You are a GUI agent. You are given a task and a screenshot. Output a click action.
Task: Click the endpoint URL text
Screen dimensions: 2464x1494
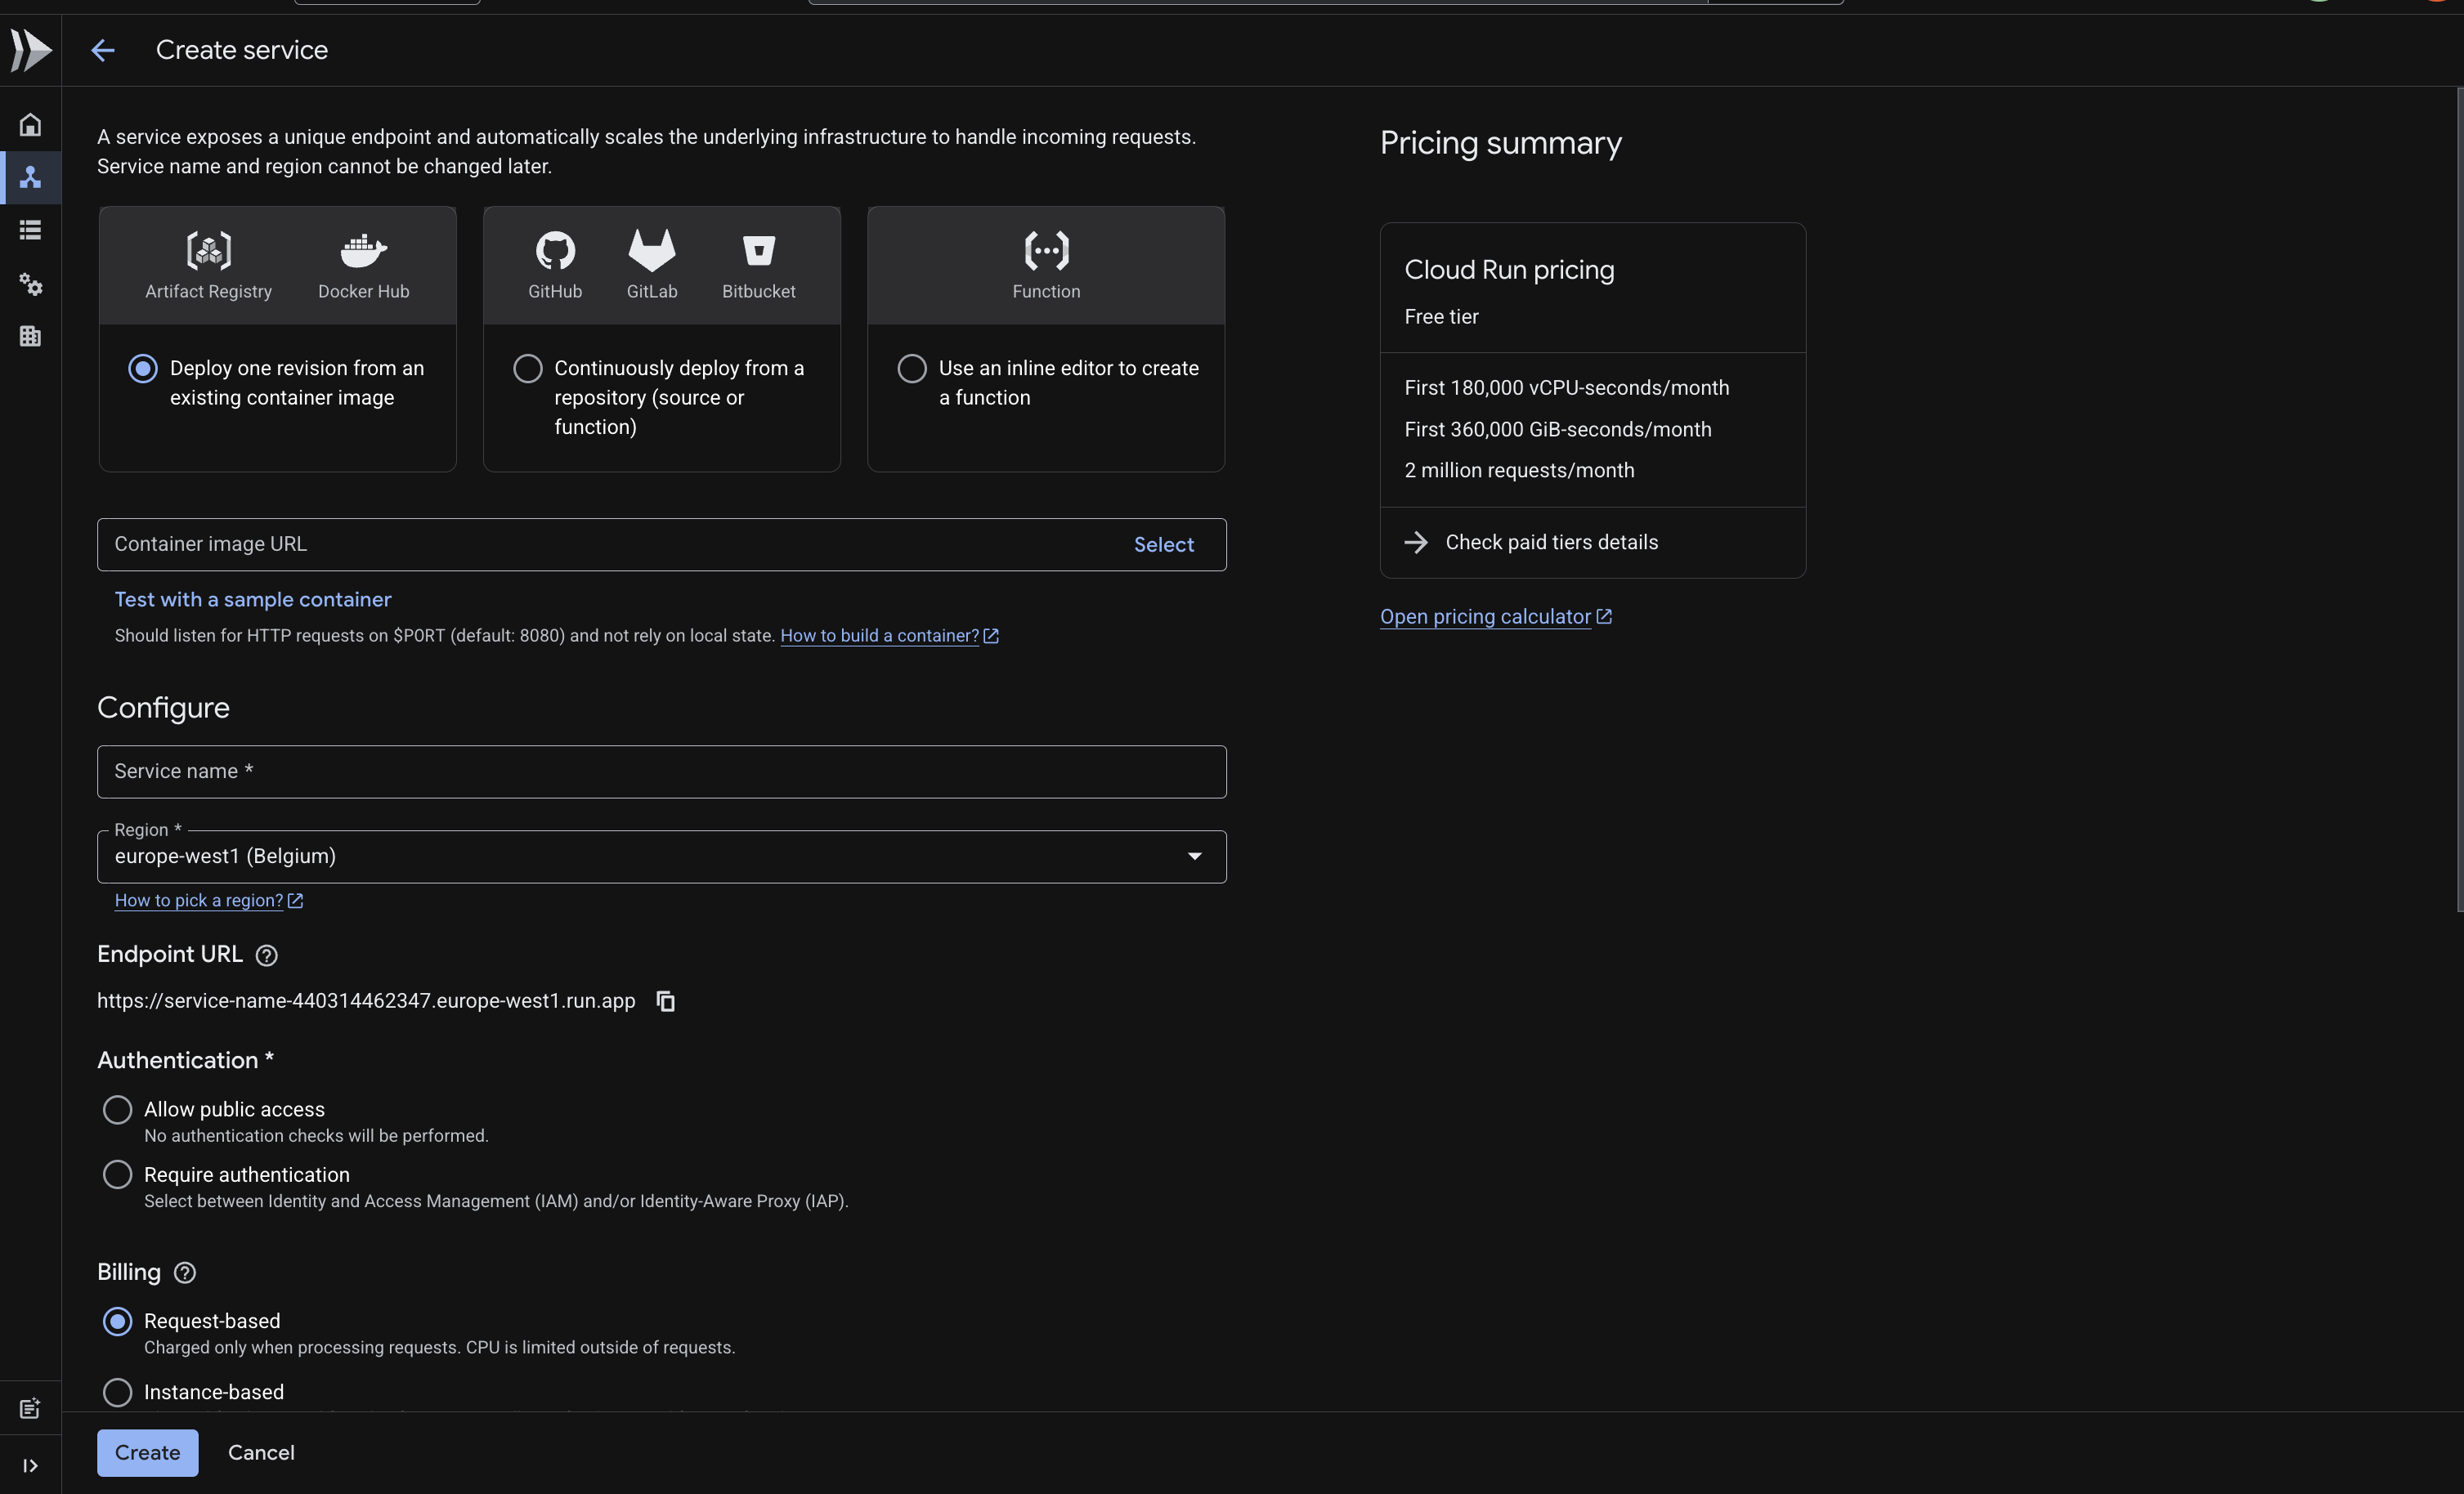click(x=366, y=1001)
